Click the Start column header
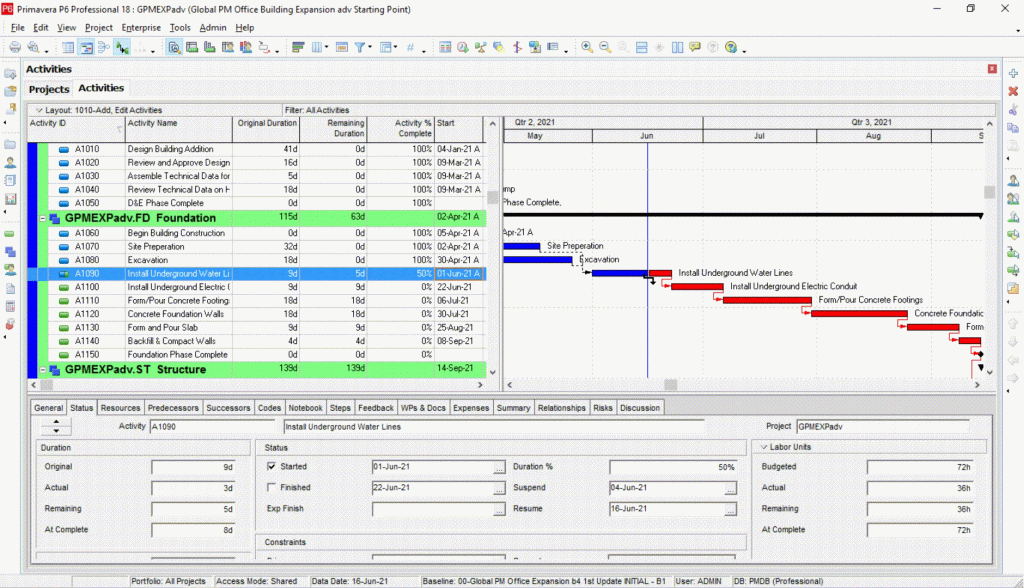The height and width of the screenshot is (588, 1024). pyautogui.click(x=458, y=129)
